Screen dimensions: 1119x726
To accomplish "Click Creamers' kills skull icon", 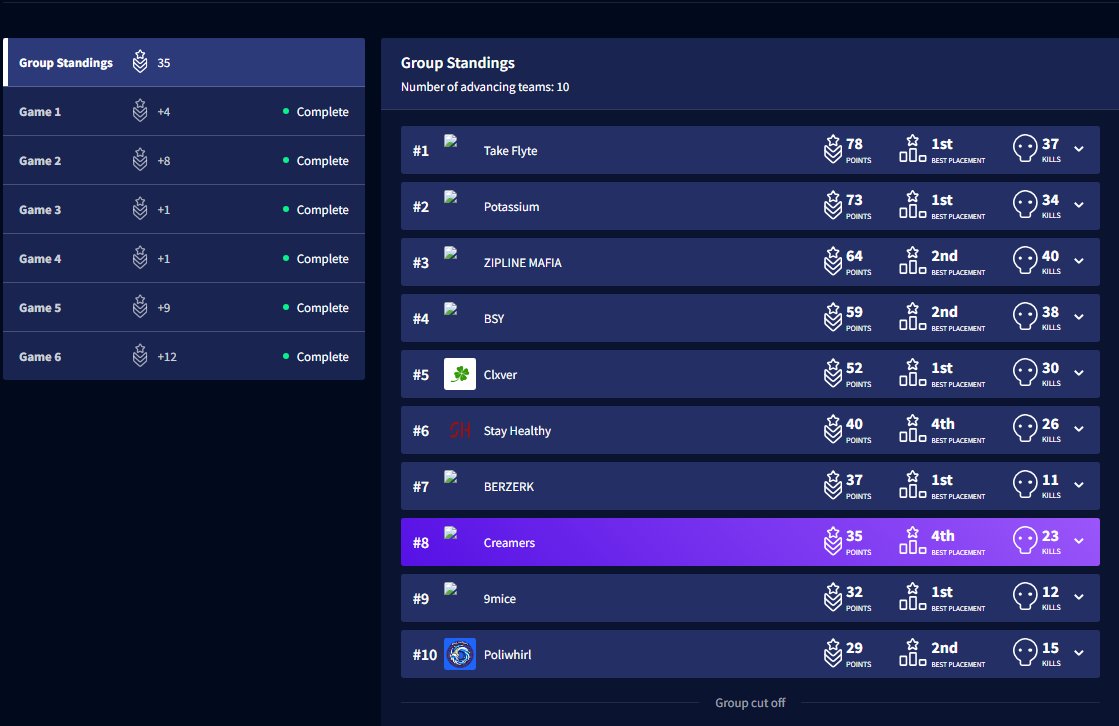I will [1025, 540].
